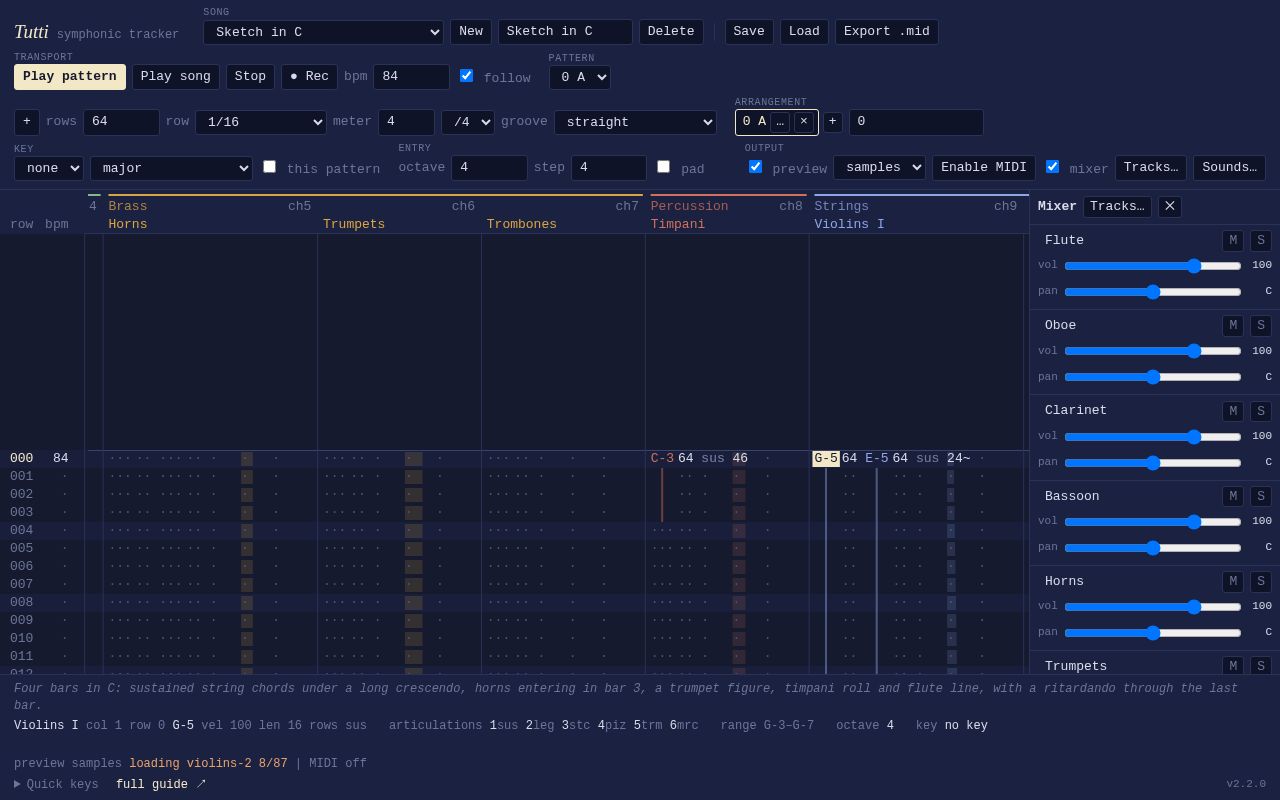This screenshot has width=1280, height=800.
Task: Disable the preview checkbox
Action: [755, 167]
